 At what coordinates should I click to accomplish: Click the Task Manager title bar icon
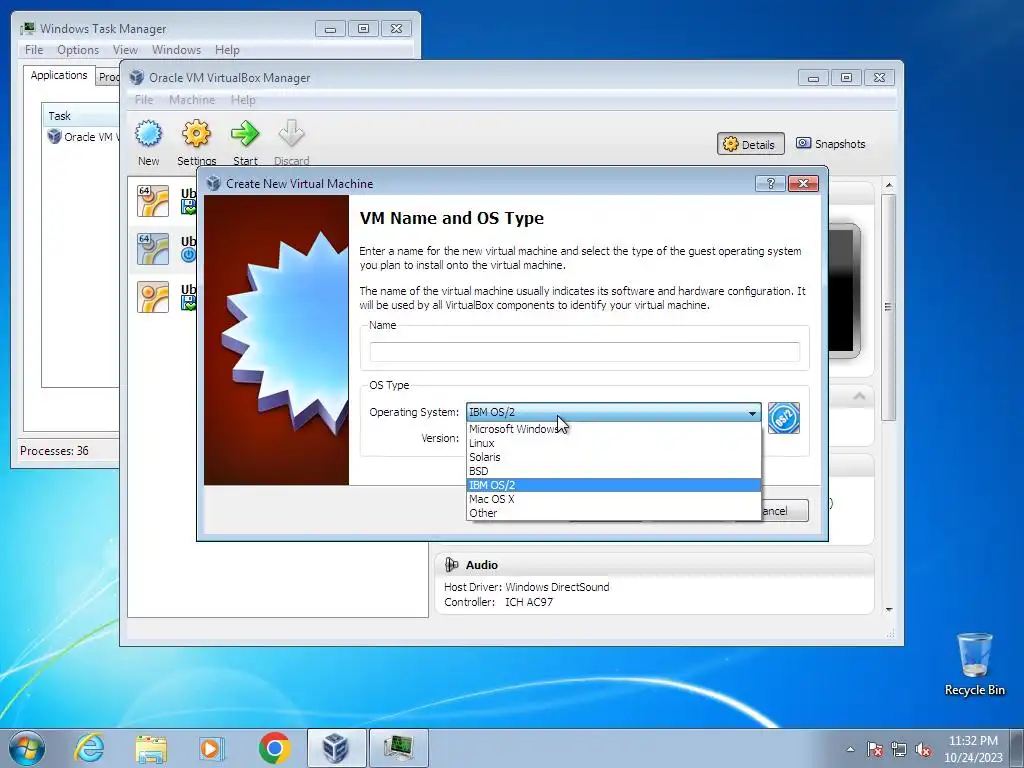pyautogui.click(x=27, y=28)
